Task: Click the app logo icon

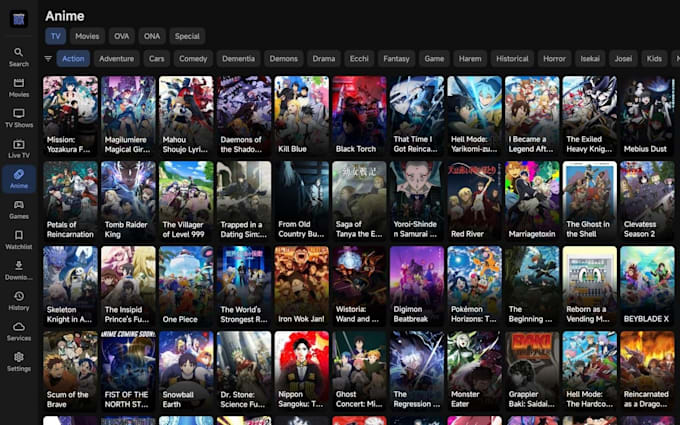Action: [x=19, y=19]
